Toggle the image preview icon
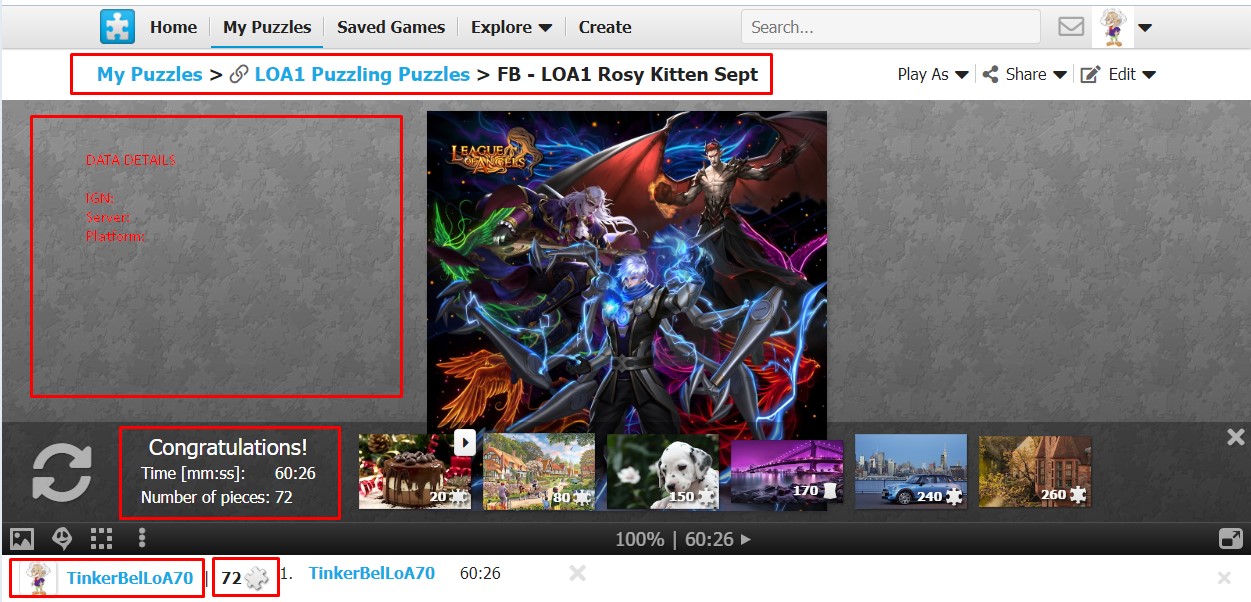 tap(22, 539)
